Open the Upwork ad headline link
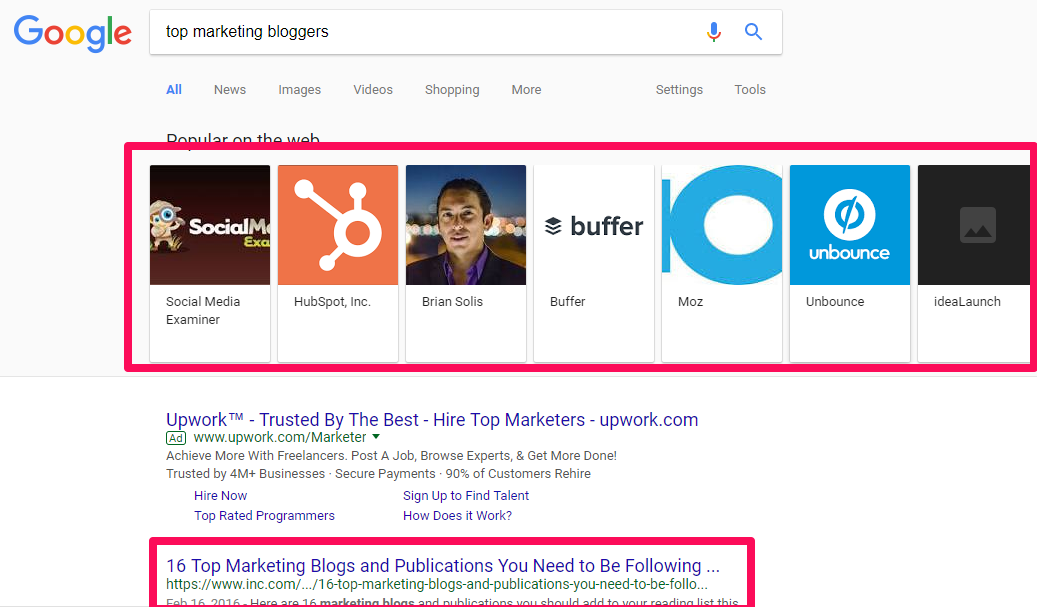 click(x=432, y=420)
